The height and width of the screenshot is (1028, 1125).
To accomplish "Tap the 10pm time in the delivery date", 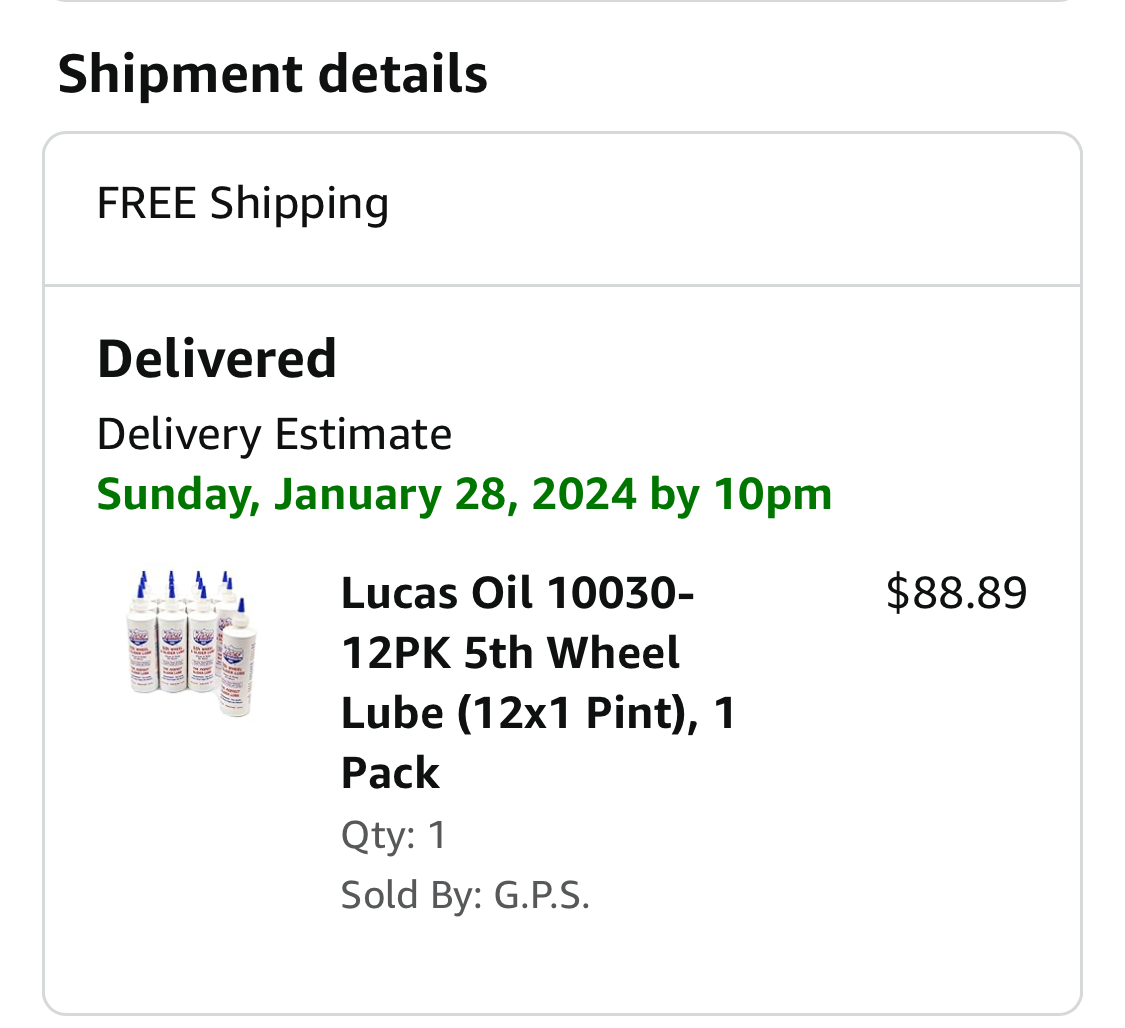I will pos(772,494).
